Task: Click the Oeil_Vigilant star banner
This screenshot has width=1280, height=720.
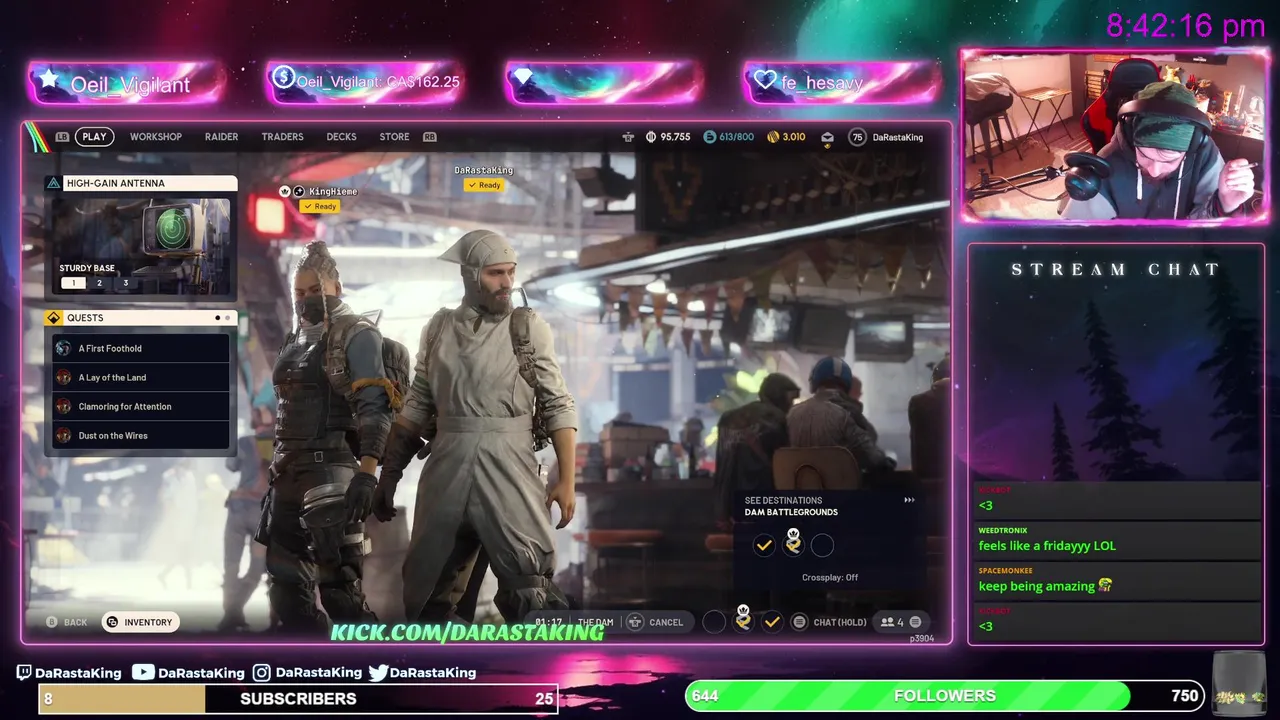Action: click(126, 84)
